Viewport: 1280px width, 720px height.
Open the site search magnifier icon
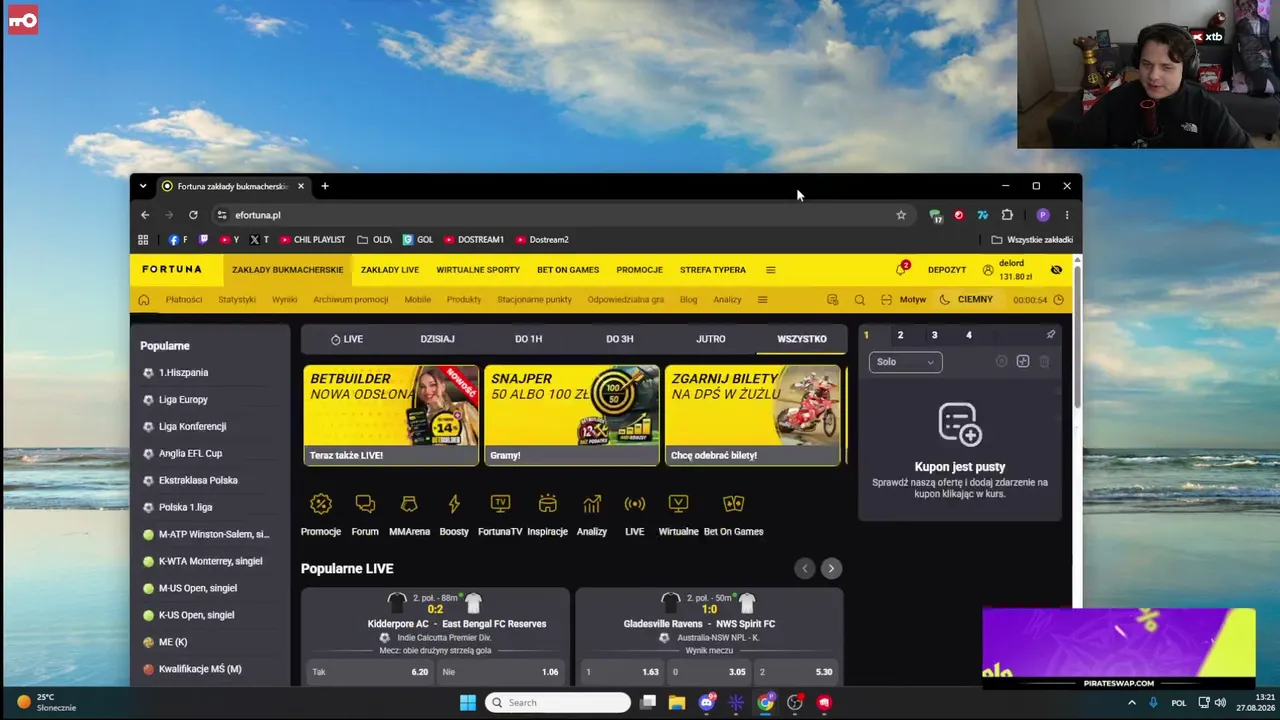859,300
